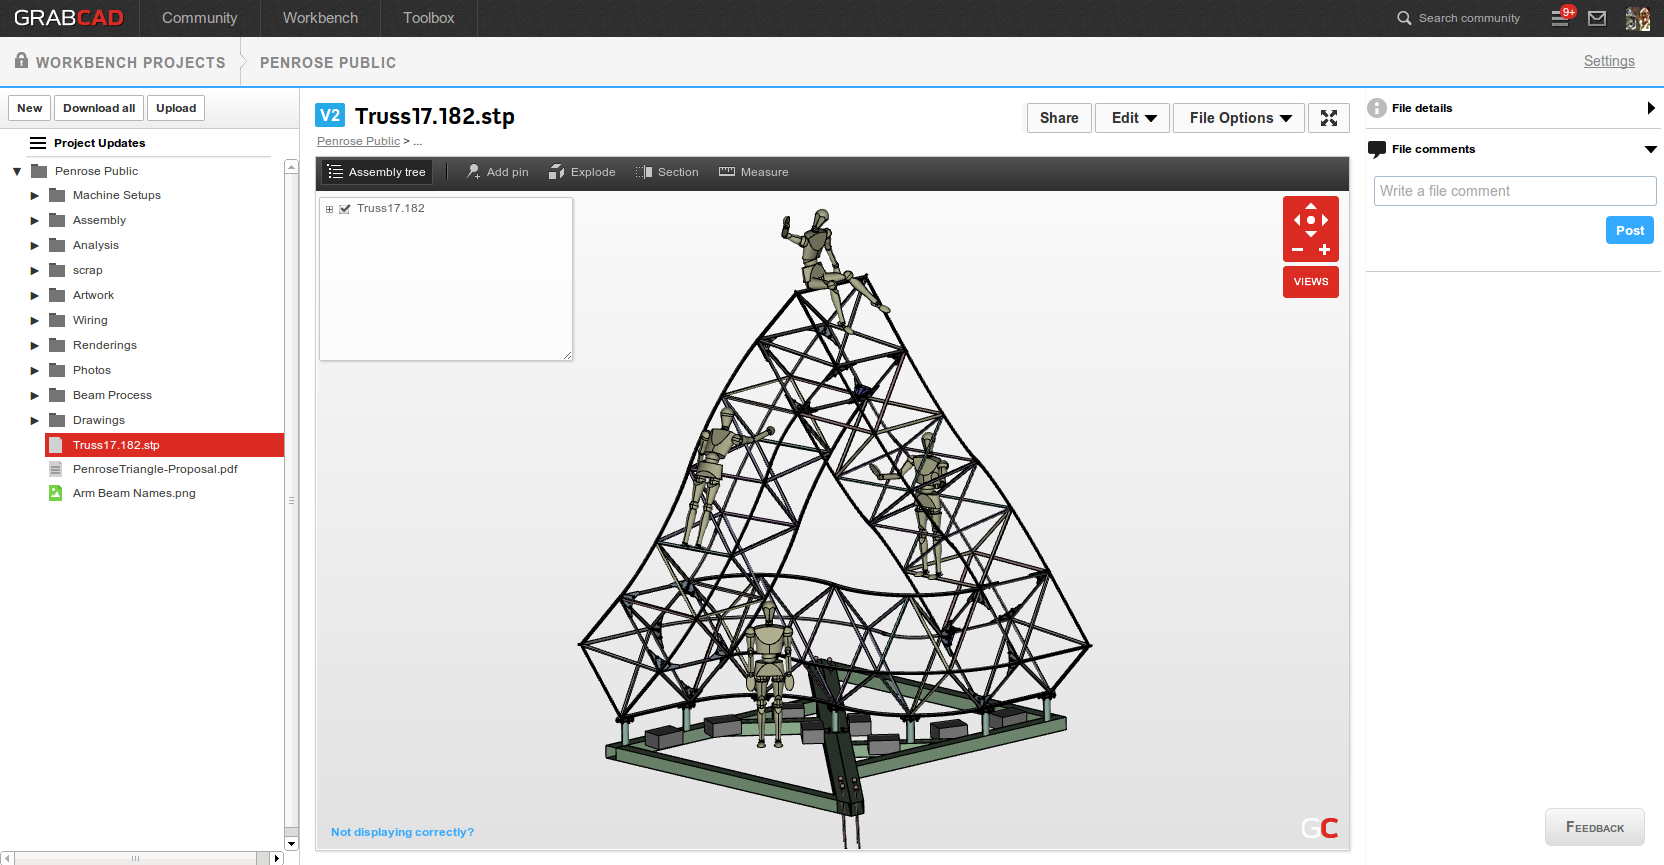Open the Edit dropdown menu
Screen dimensions: 1664x865
tap(1132, 118)
